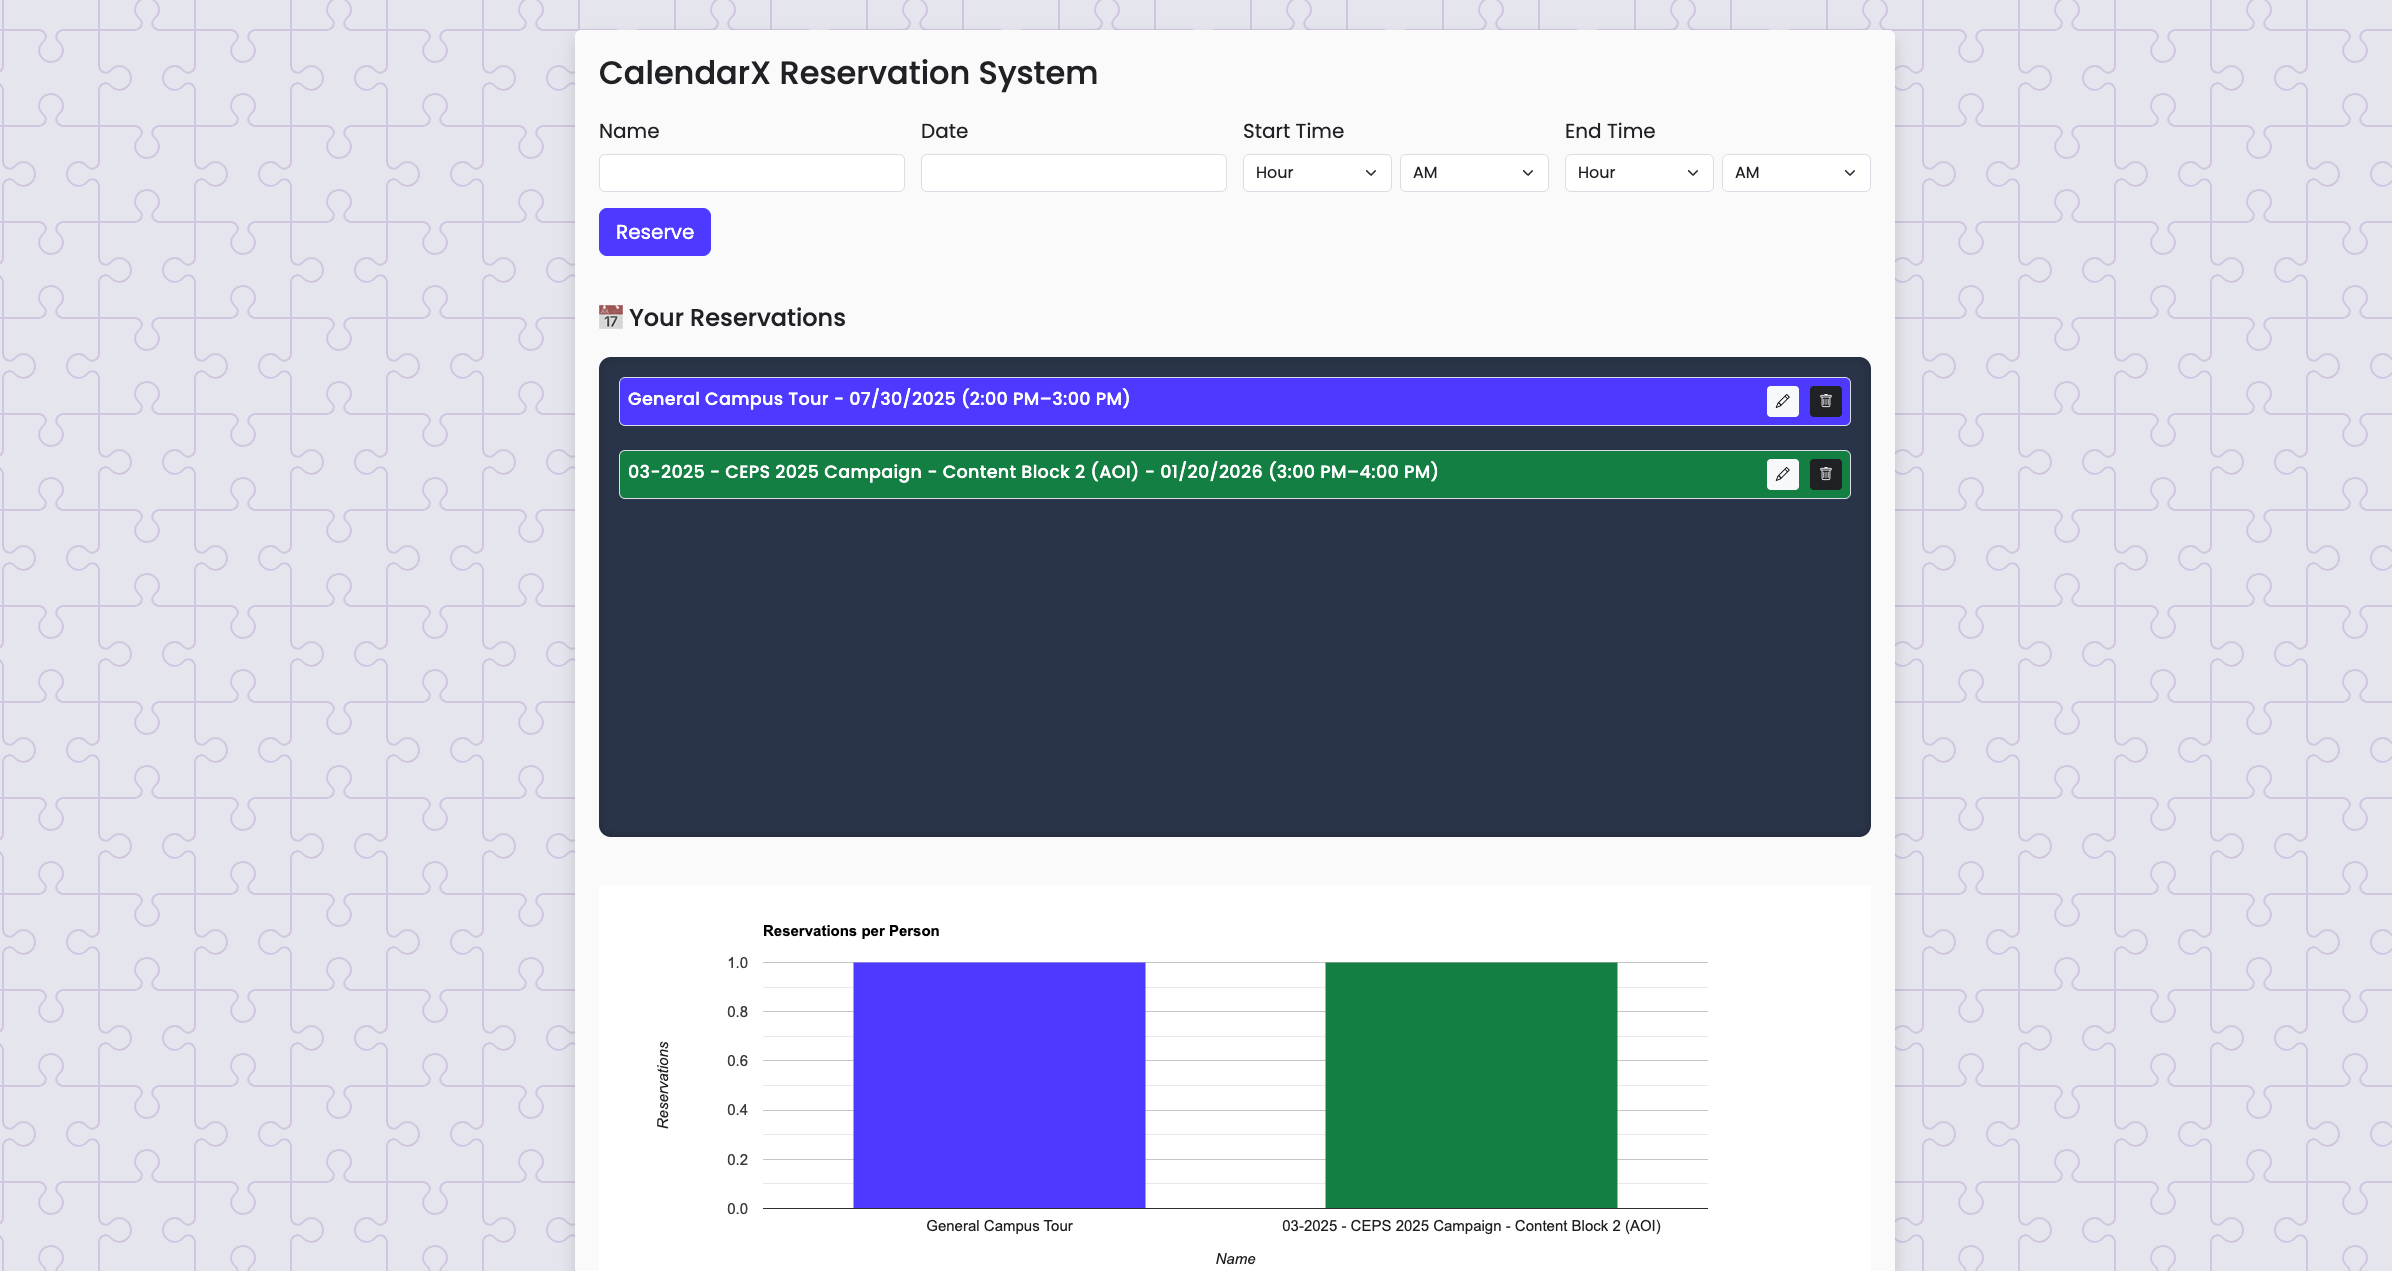Open the End Time hour dropdown
Screen dimensions: 2392x1271
1638,172
